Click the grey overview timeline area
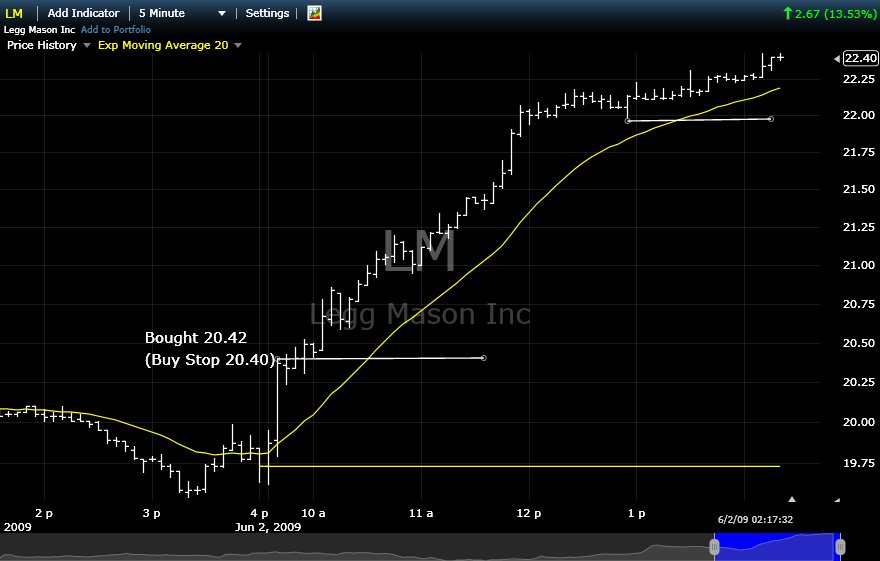Screen dimensions: 880x561 click(356, 547)
